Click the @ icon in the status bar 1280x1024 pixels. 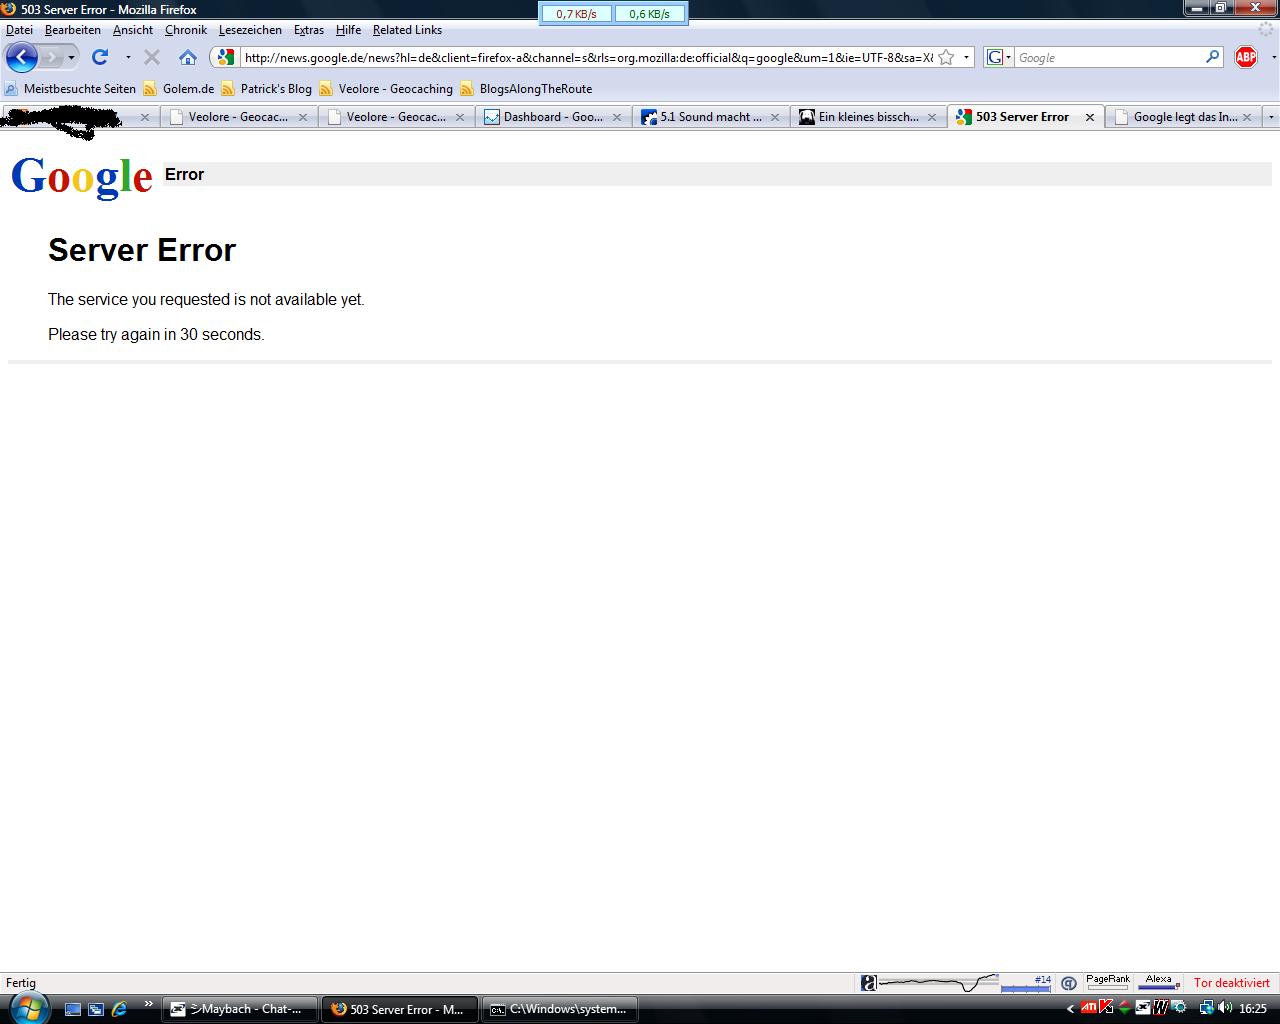(1068, 983)
